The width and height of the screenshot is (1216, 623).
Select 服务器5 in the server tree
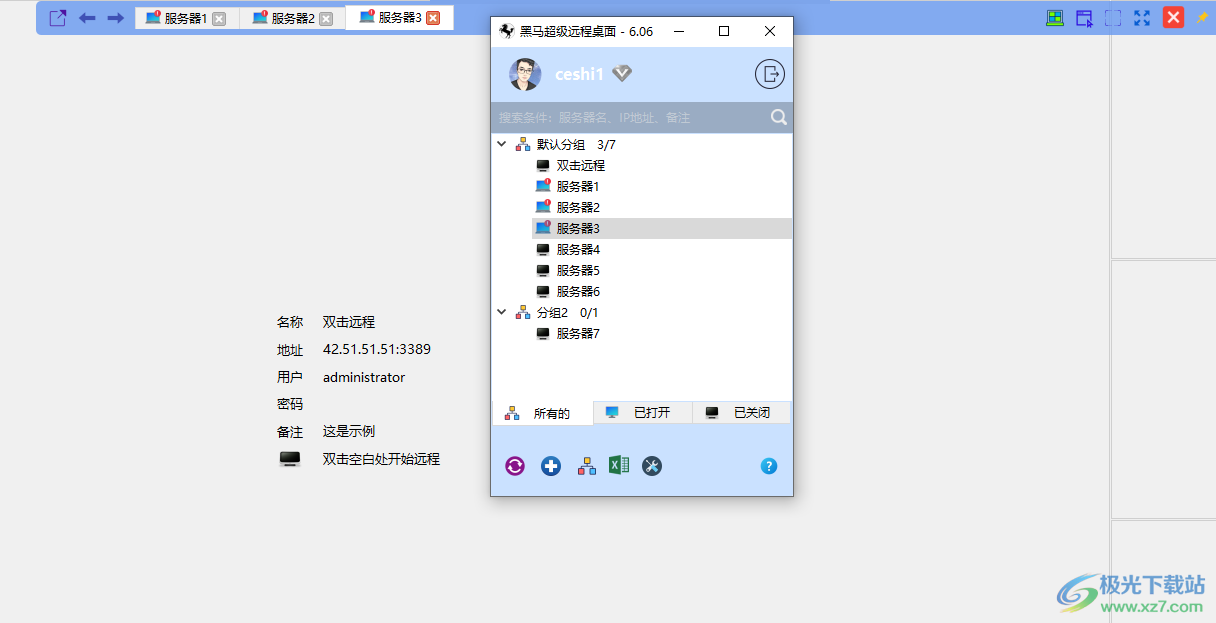578,270
